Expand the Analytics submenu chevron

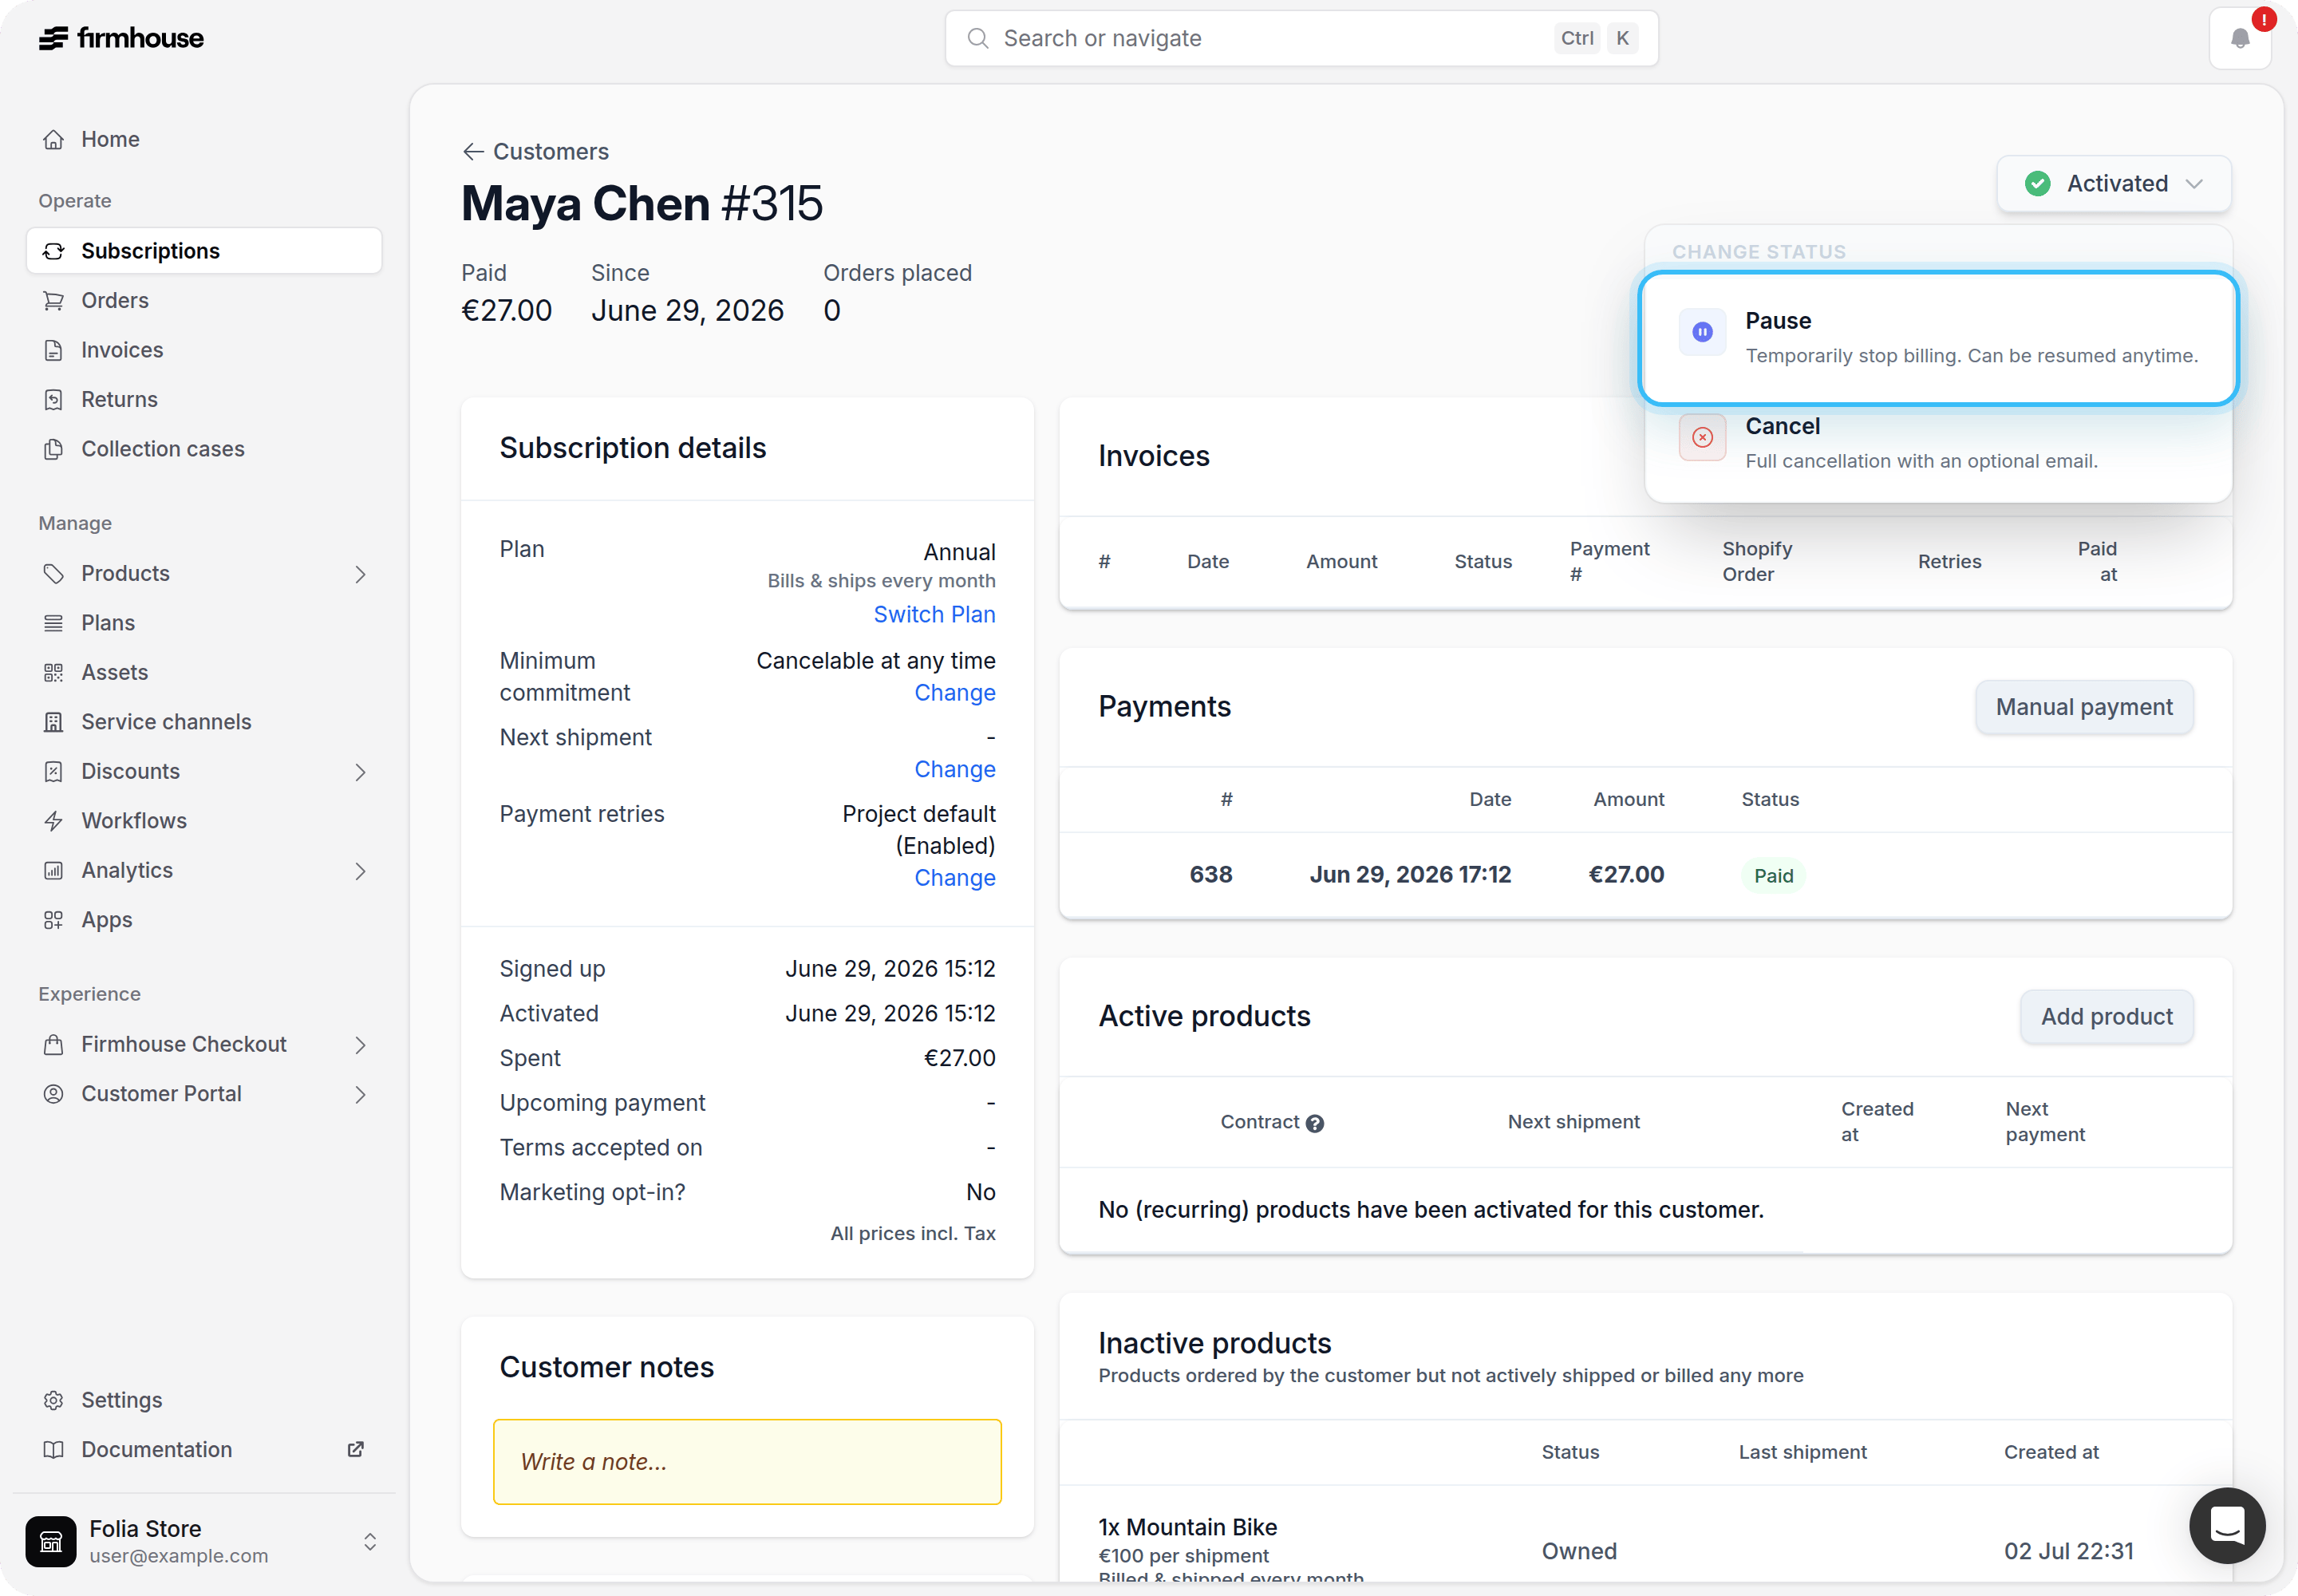pos(360,871)
